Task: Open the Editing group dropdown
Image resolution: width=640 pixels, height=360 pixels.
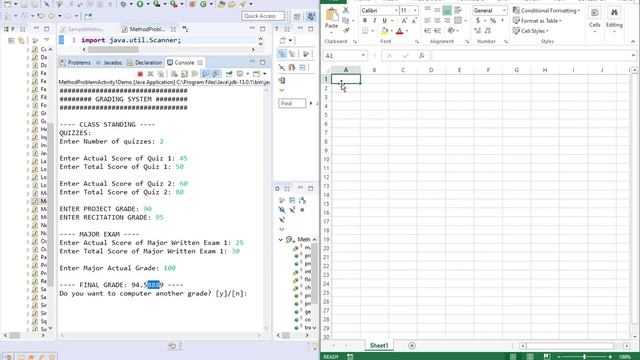Action: pos(614,20)
